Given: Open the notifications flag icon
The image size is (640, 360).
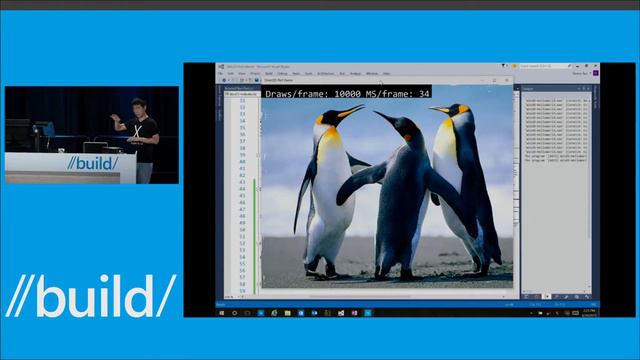Looking at the screenshot, I should point(503,66).
